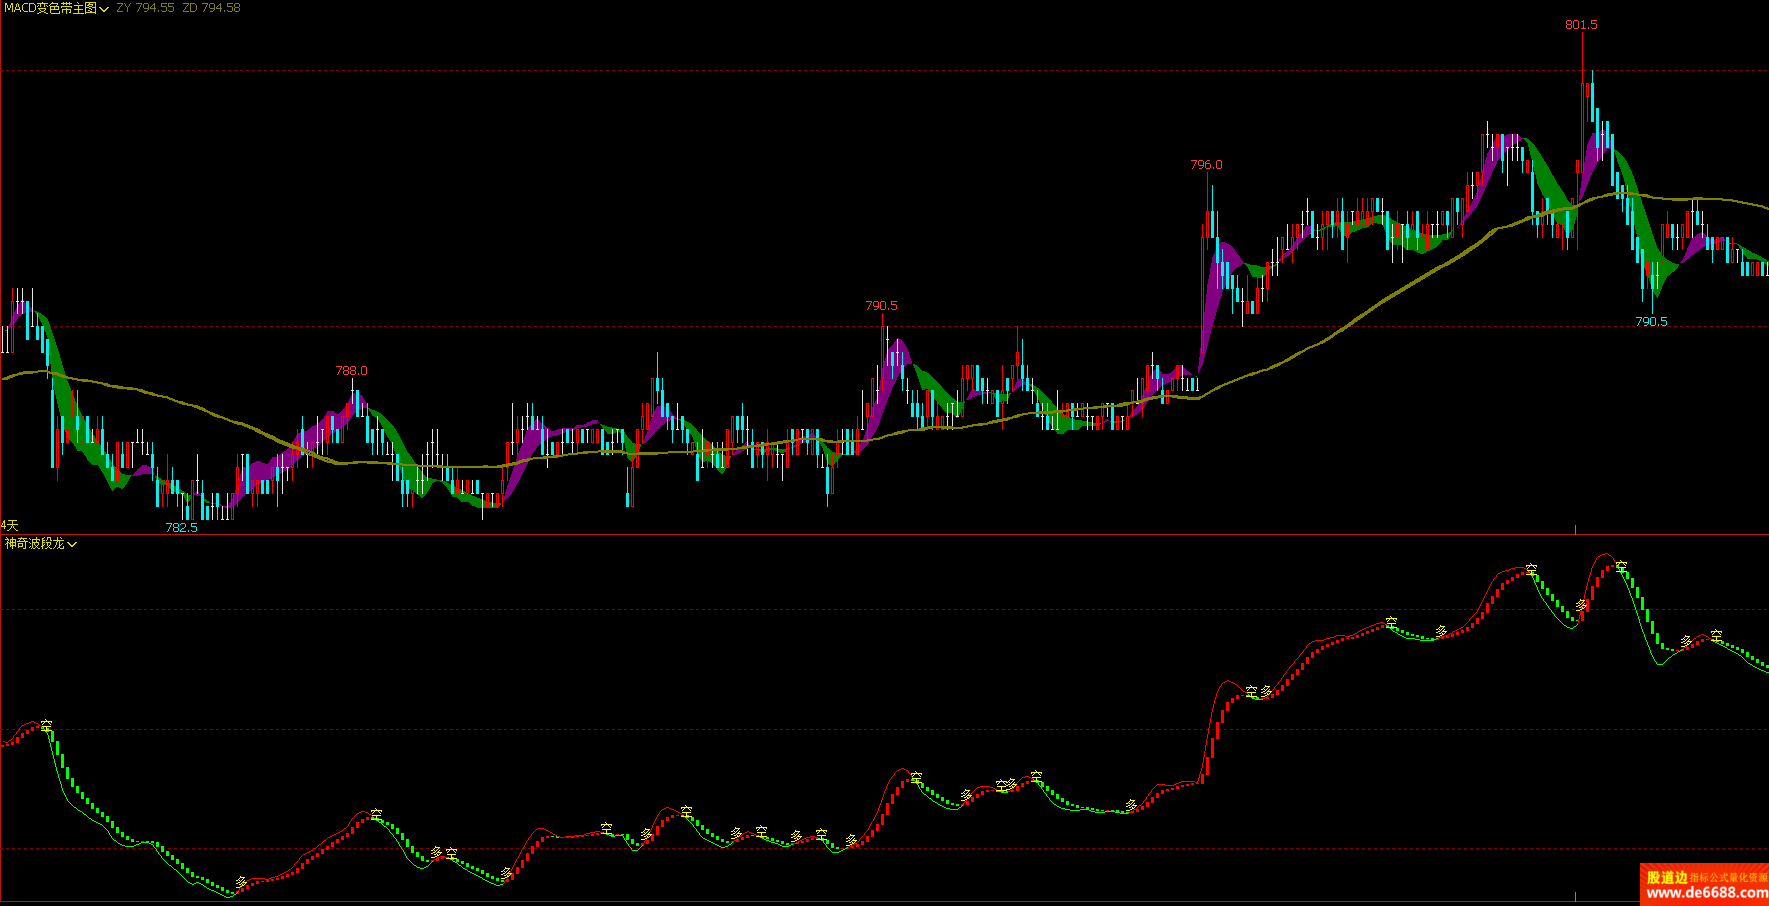The width and height of the screenshot is (1769, 906).
Task: Click the rightmost 空 signal marker
Action: pos(1716,636)
